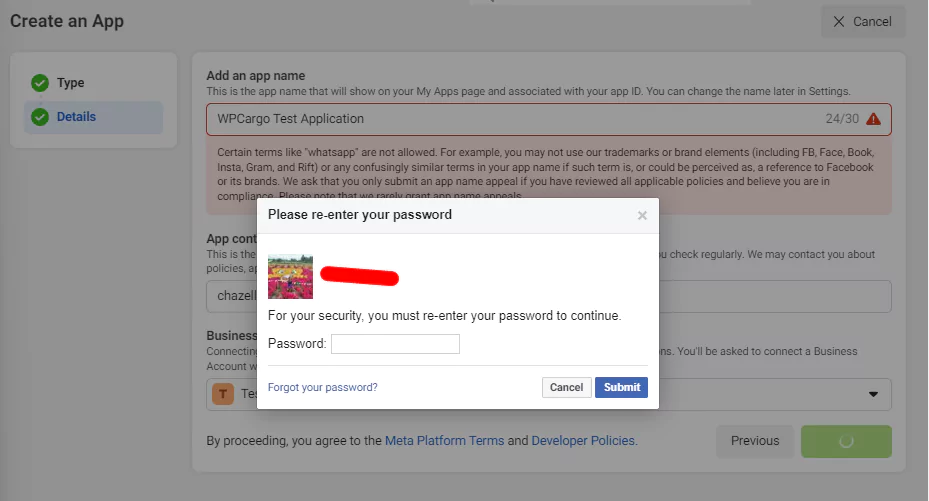
Task: Open the Meta Platform Terms link
Action: tap(444, 441)
